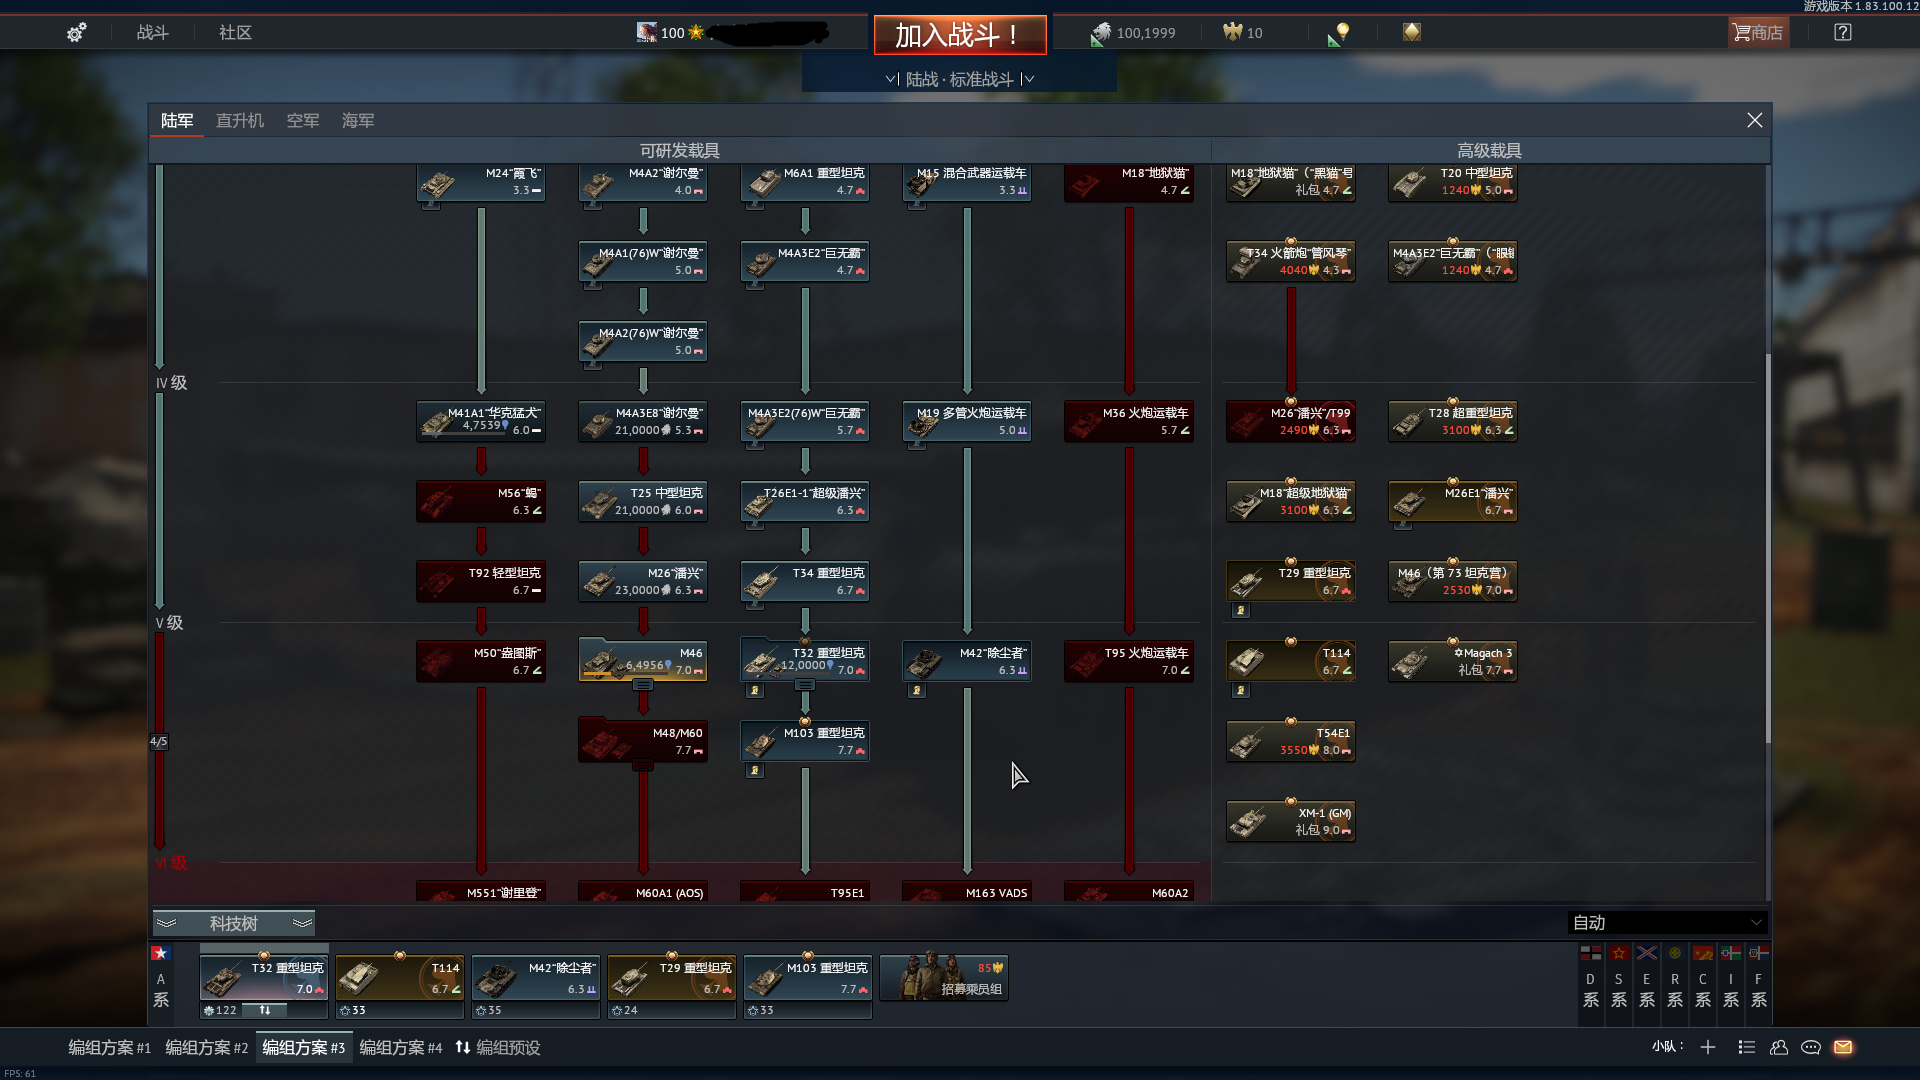Screen dimensions: 1920x1080
Task: Collapse the 科技树 panel
Action: click(x=234, y=923)
